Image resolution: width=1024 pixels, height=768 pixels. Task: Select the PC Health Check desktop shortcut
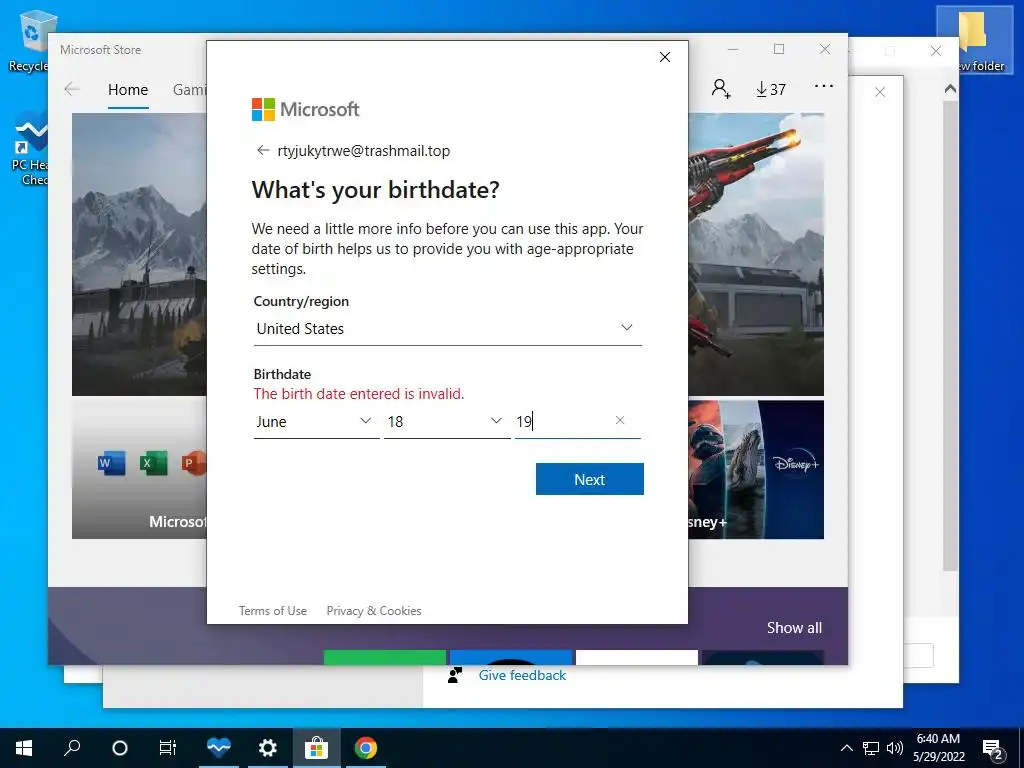(30, 149)
